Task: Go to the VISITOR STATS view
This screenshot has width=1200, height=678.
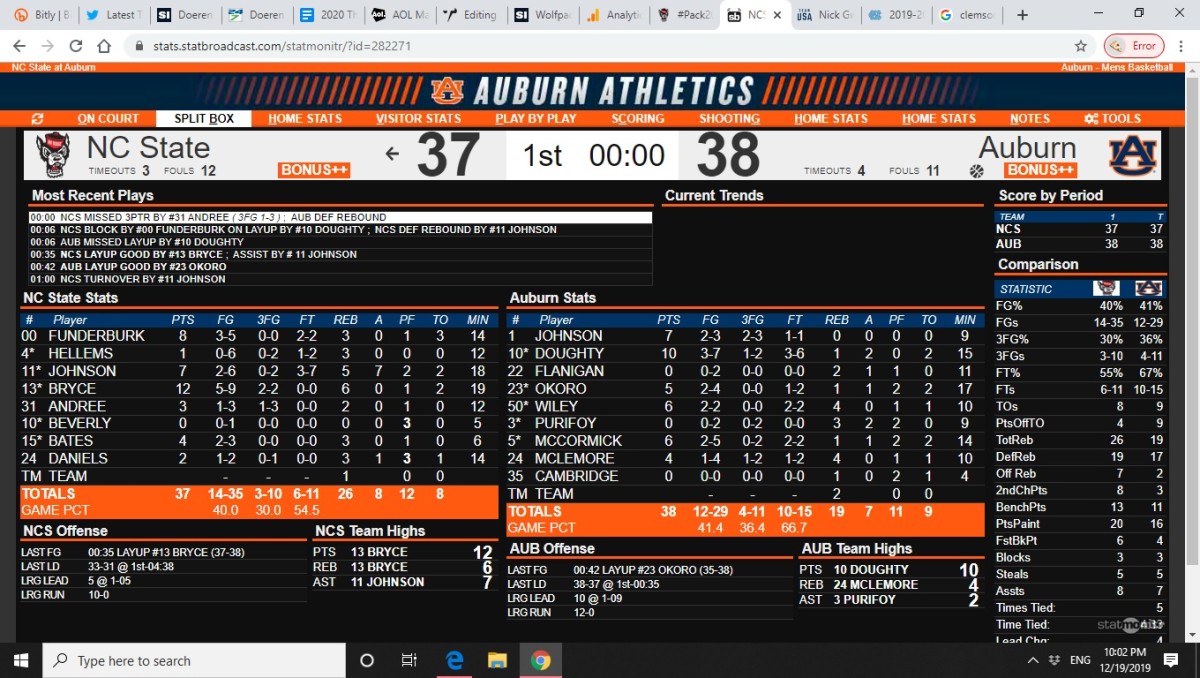Action: pos(418,118)
